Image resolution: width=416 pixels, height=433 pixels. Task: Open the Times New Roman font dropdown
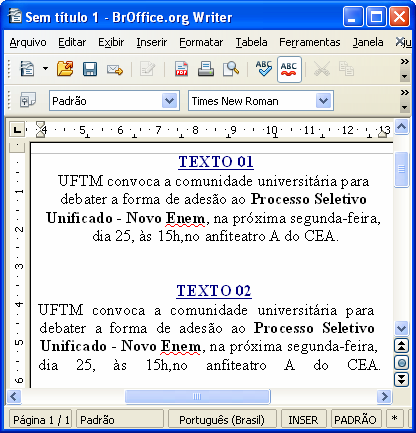(x=323, y=101)
